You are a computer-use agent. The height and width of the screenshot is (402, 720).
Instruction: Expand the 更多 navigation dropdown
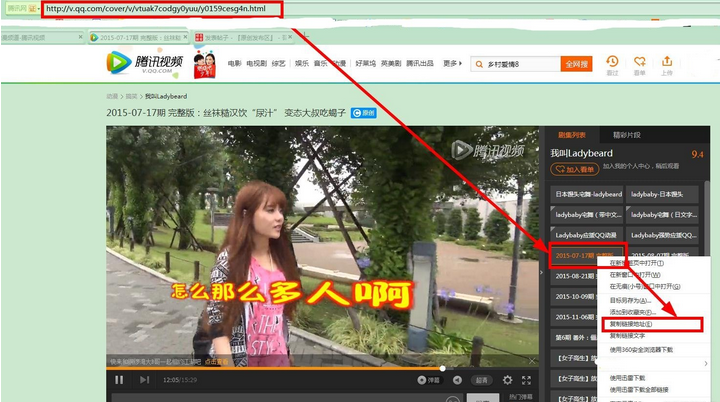[x=452, y=63]
